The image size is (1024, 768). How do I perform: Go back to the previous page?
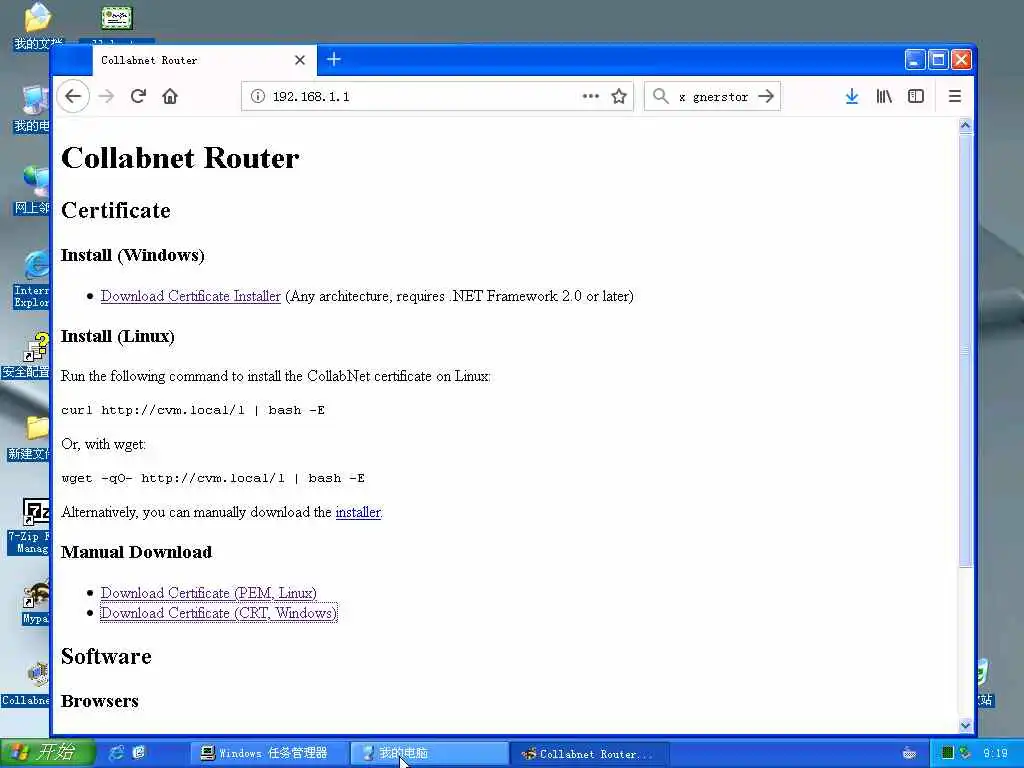point(73,97)
